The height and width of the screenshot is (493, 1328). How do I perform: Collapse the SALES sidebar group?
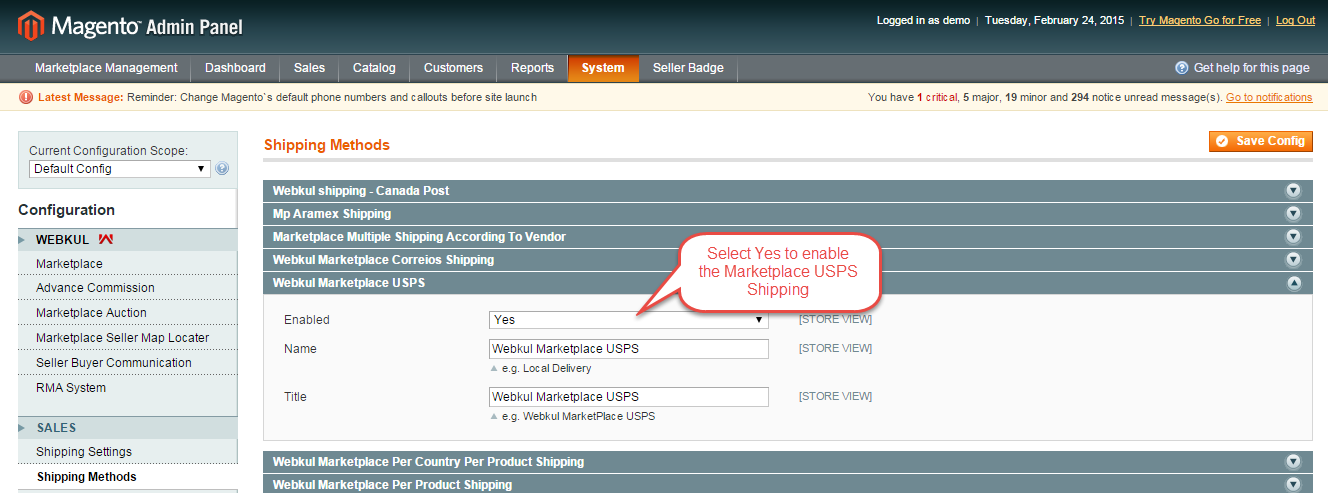pyautogui.click(x=128, y=428)
